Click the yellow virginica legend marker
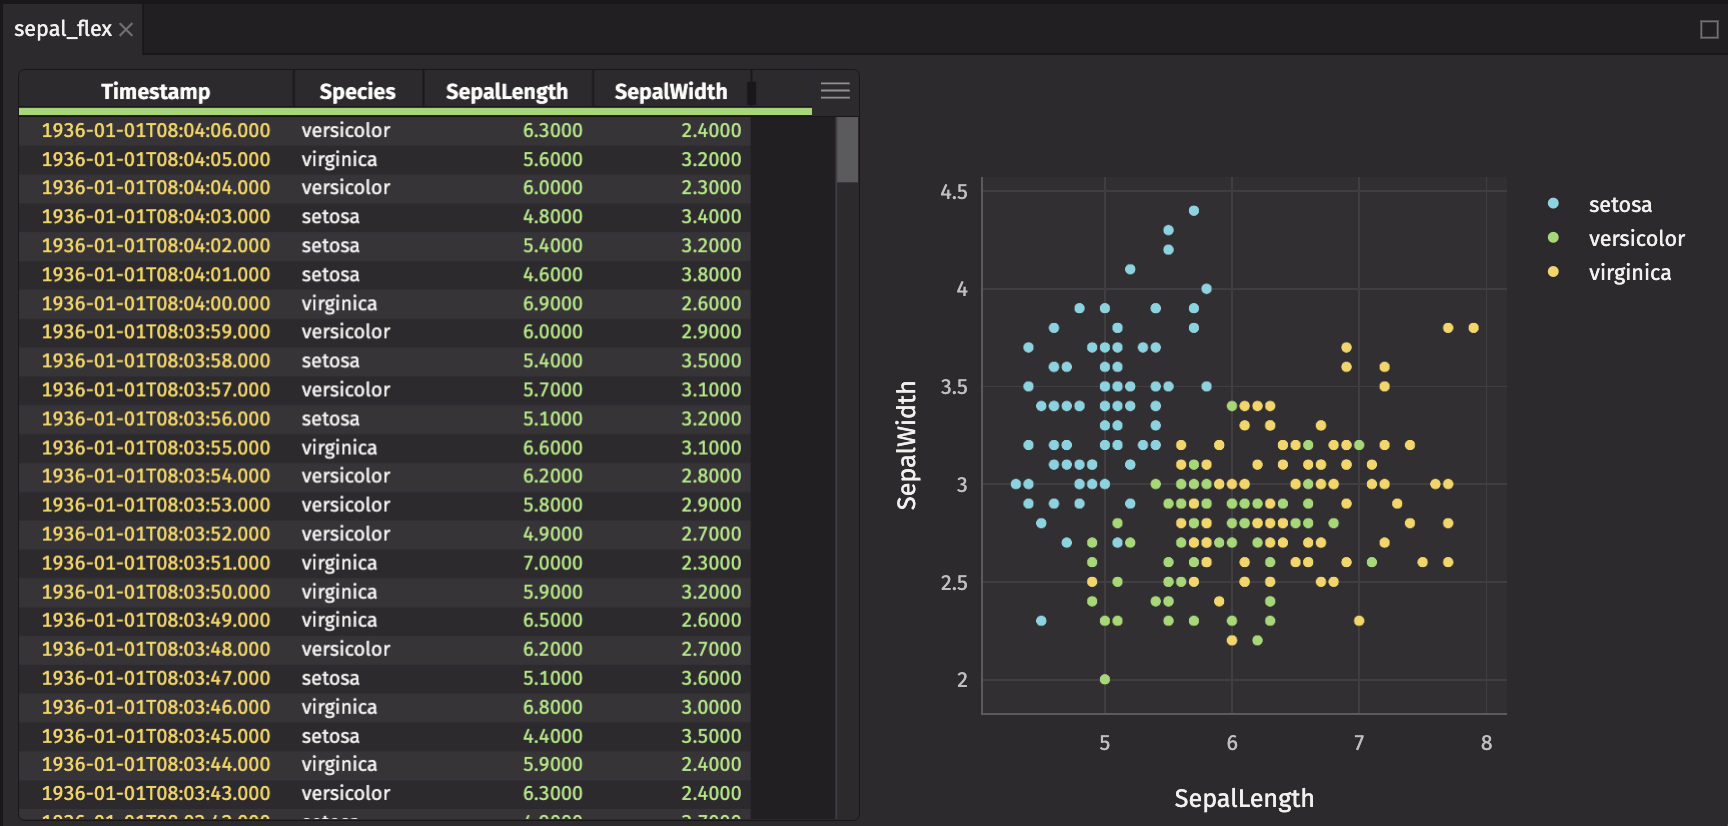 (1553, 272)
